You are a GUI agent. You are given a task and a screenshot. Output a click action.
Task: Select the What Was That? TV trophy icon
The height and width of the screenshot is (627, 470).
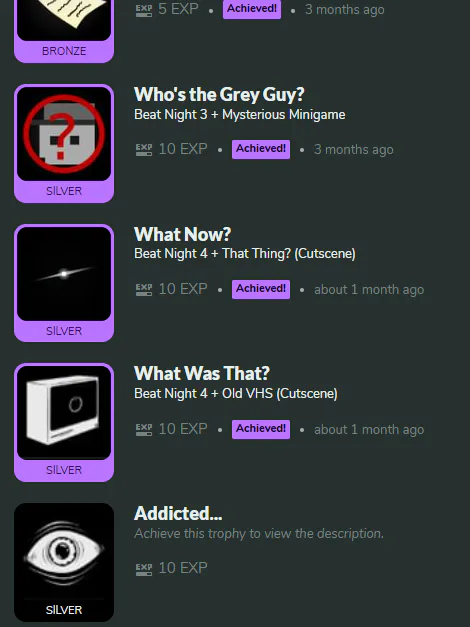click(64, 413)
